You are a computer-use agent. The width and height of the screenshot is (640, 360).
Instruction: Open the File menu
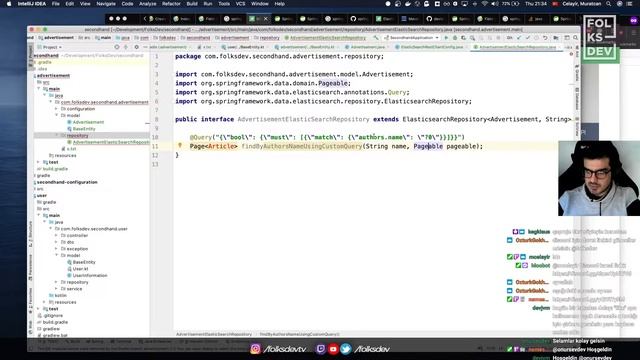coord(56,4)
